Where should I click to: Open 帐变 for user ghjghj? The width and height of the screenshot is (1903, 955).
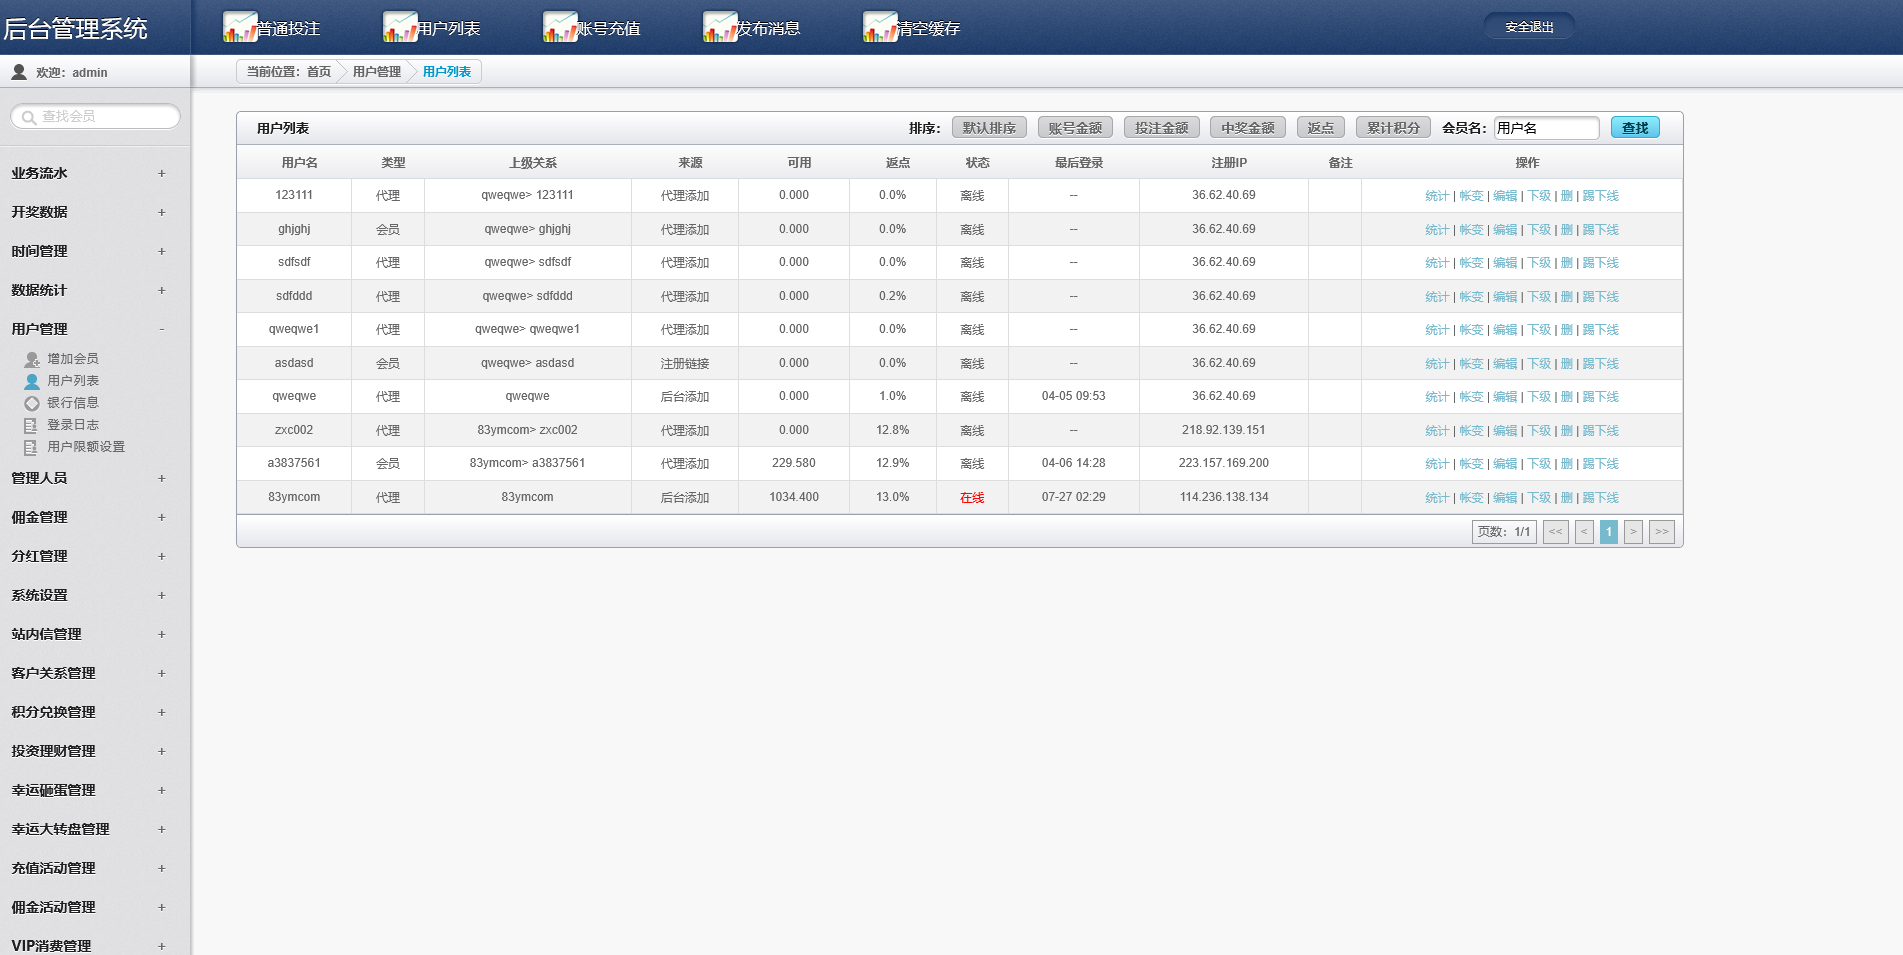coord(1471,230)
